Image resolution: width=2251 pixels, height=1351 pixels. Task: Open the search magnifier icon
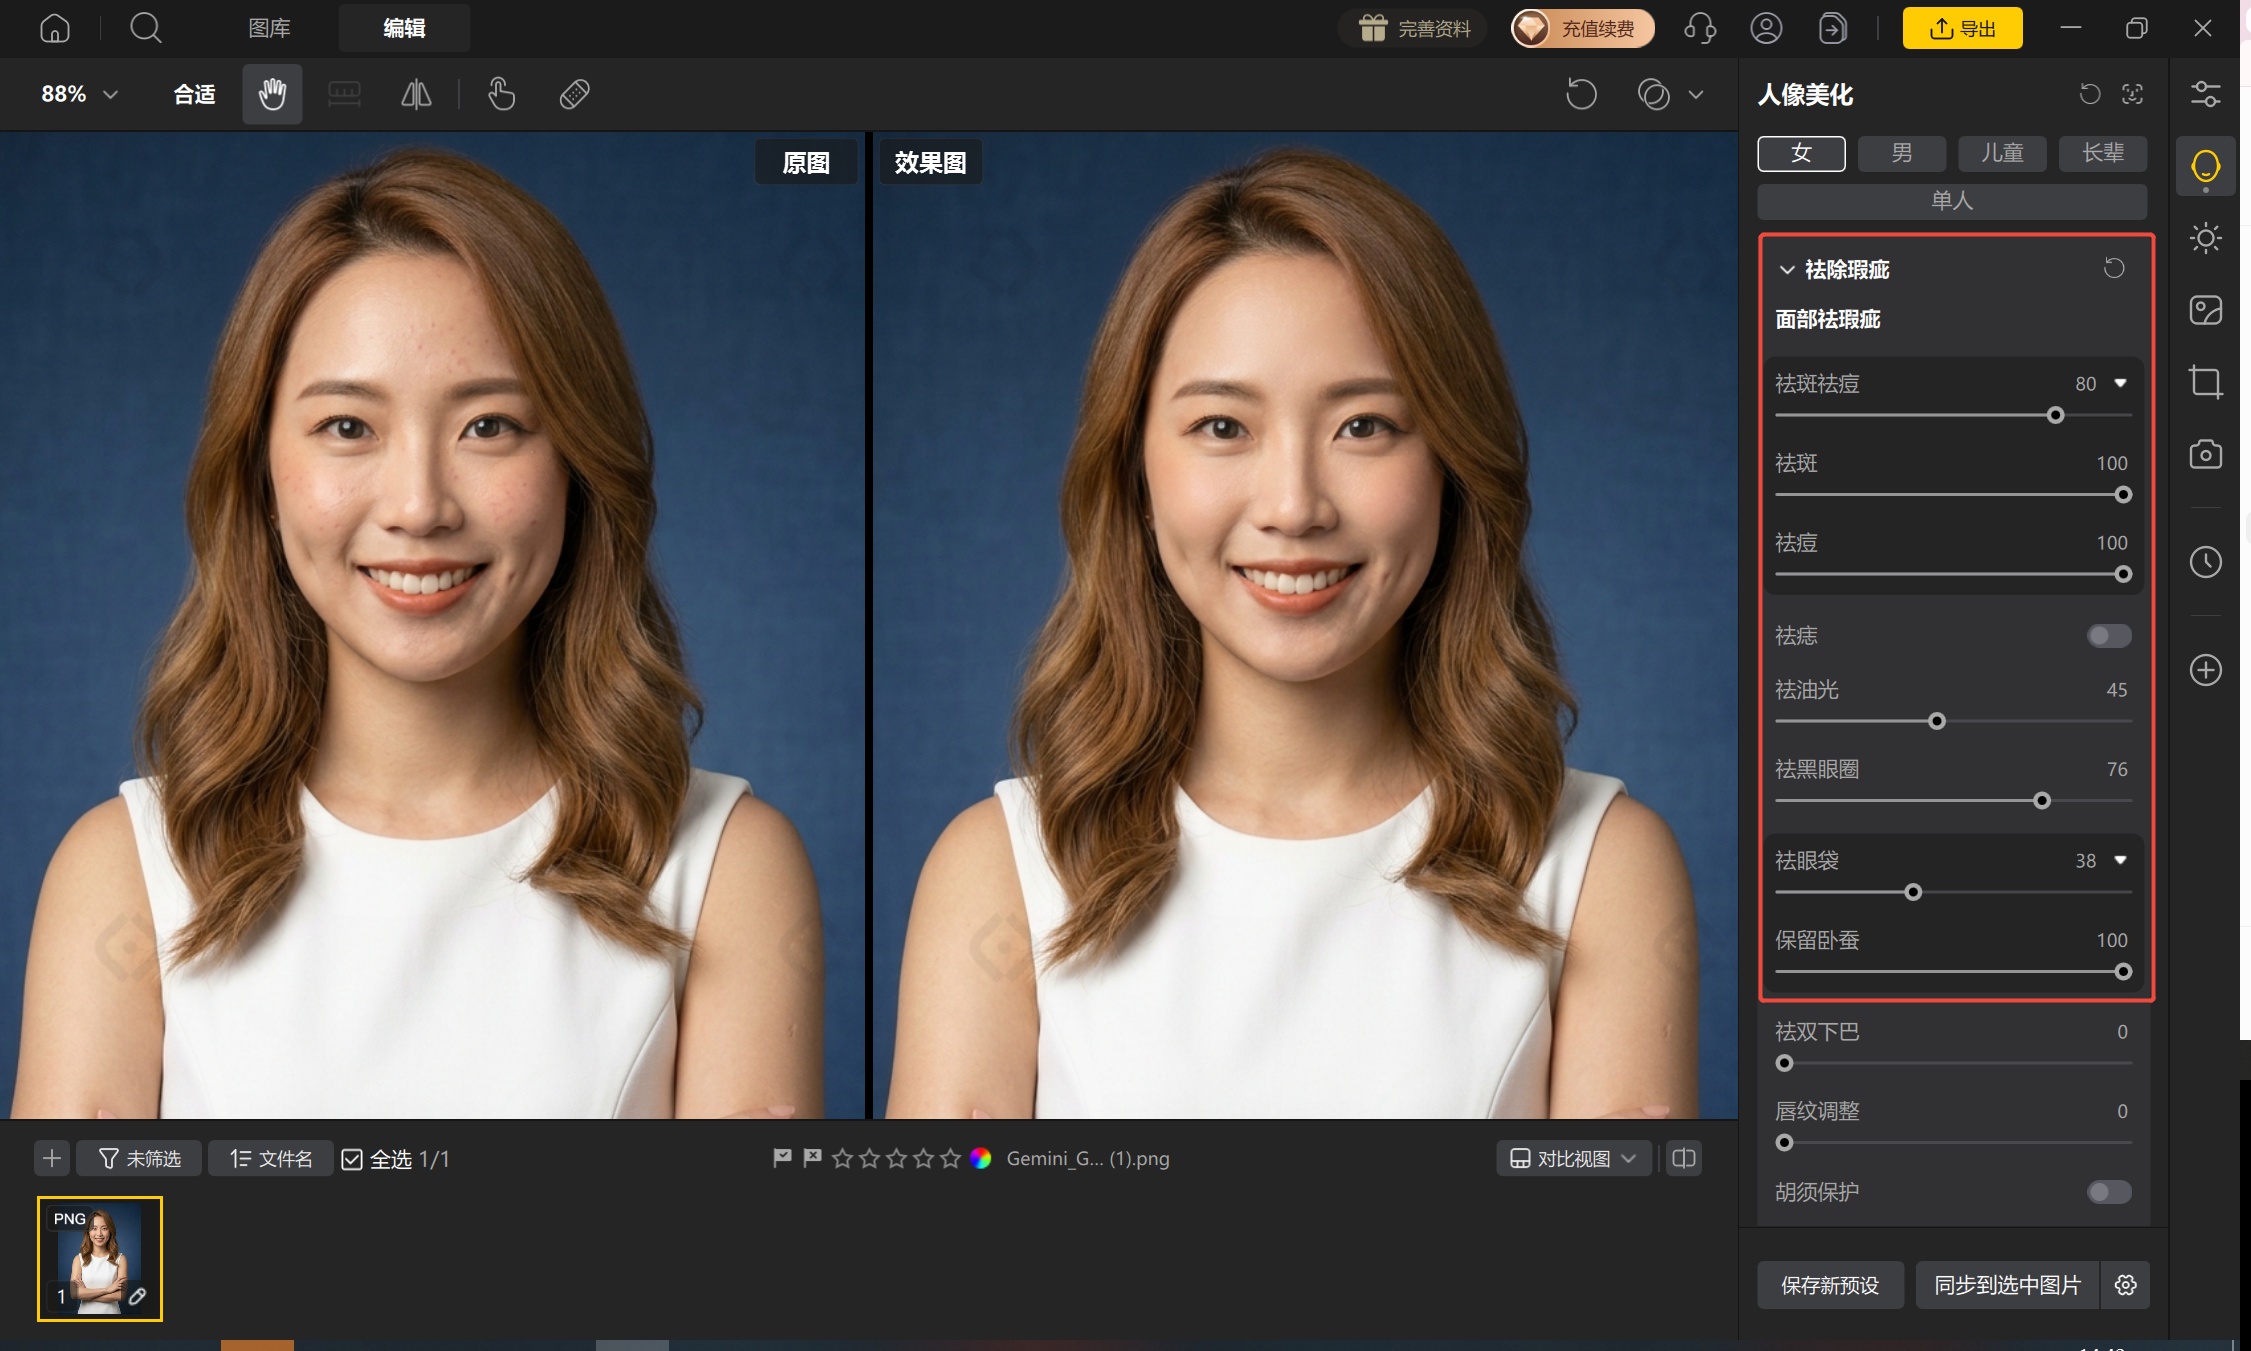point(146,28)
